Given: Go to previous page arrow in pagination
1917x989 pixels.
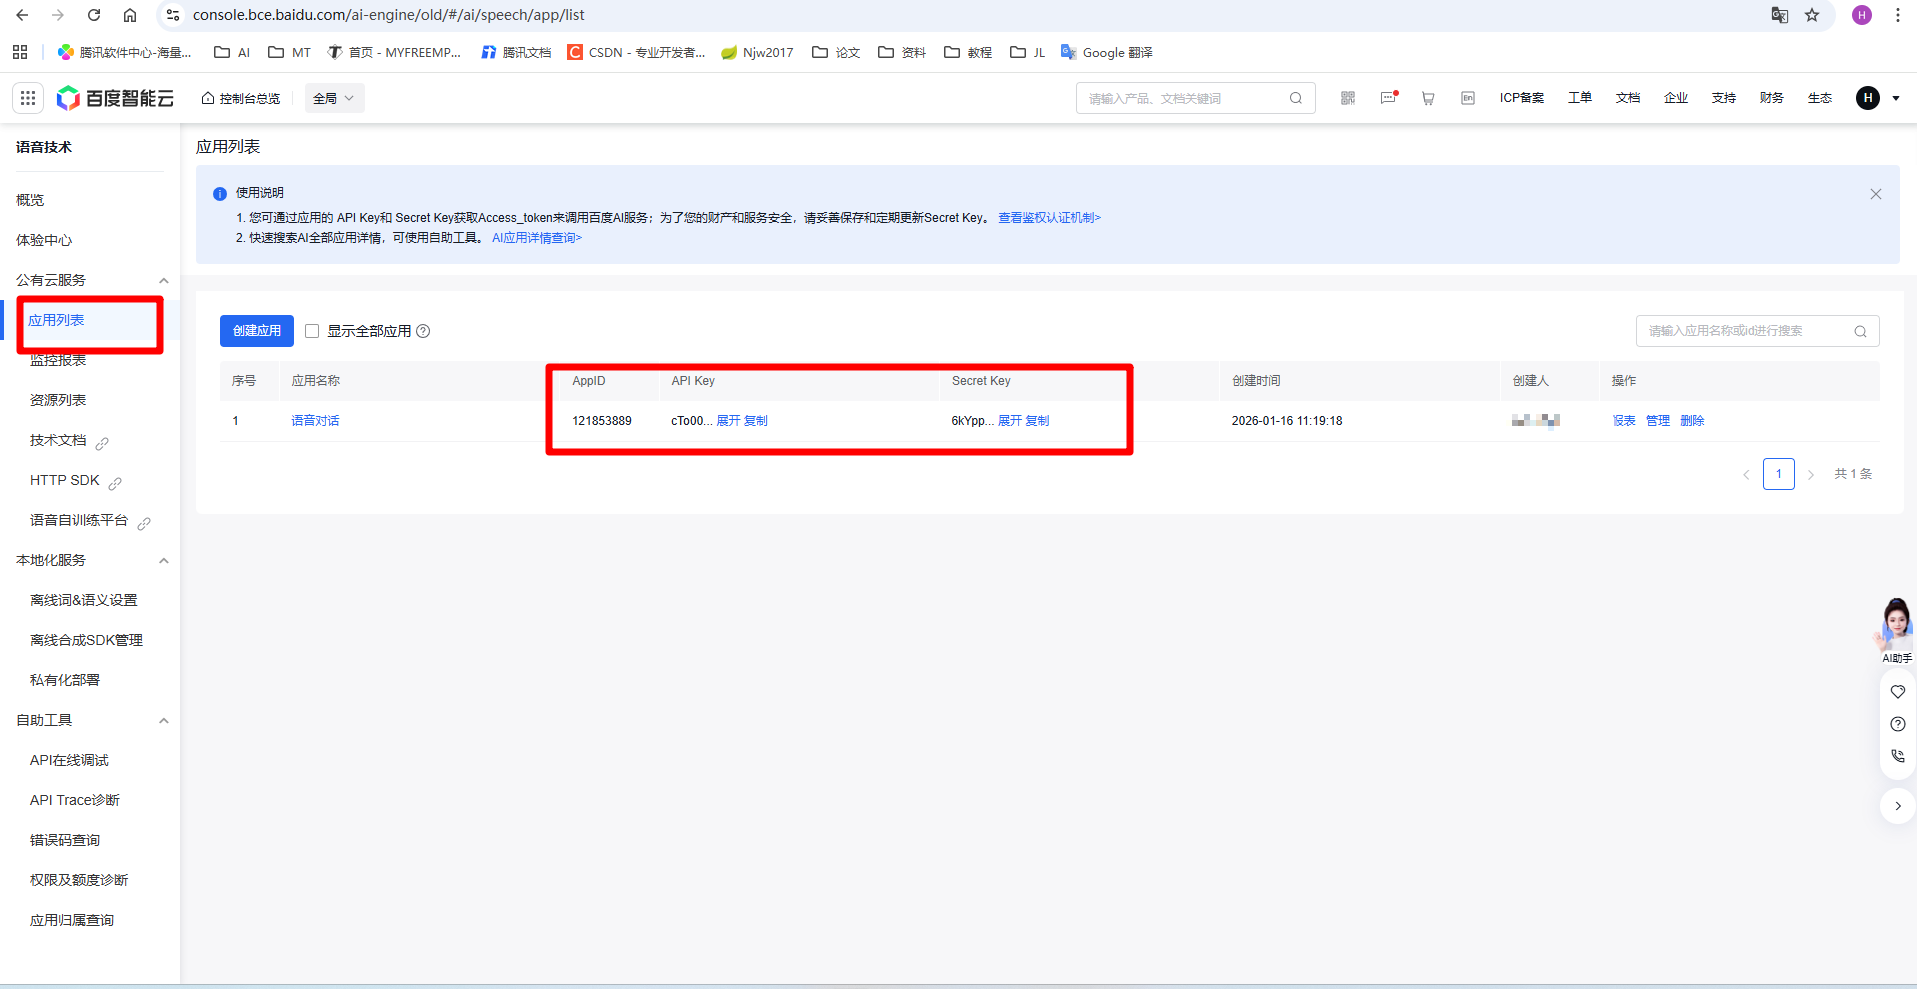Looking at the screenshot, I should coord(1746,474).
